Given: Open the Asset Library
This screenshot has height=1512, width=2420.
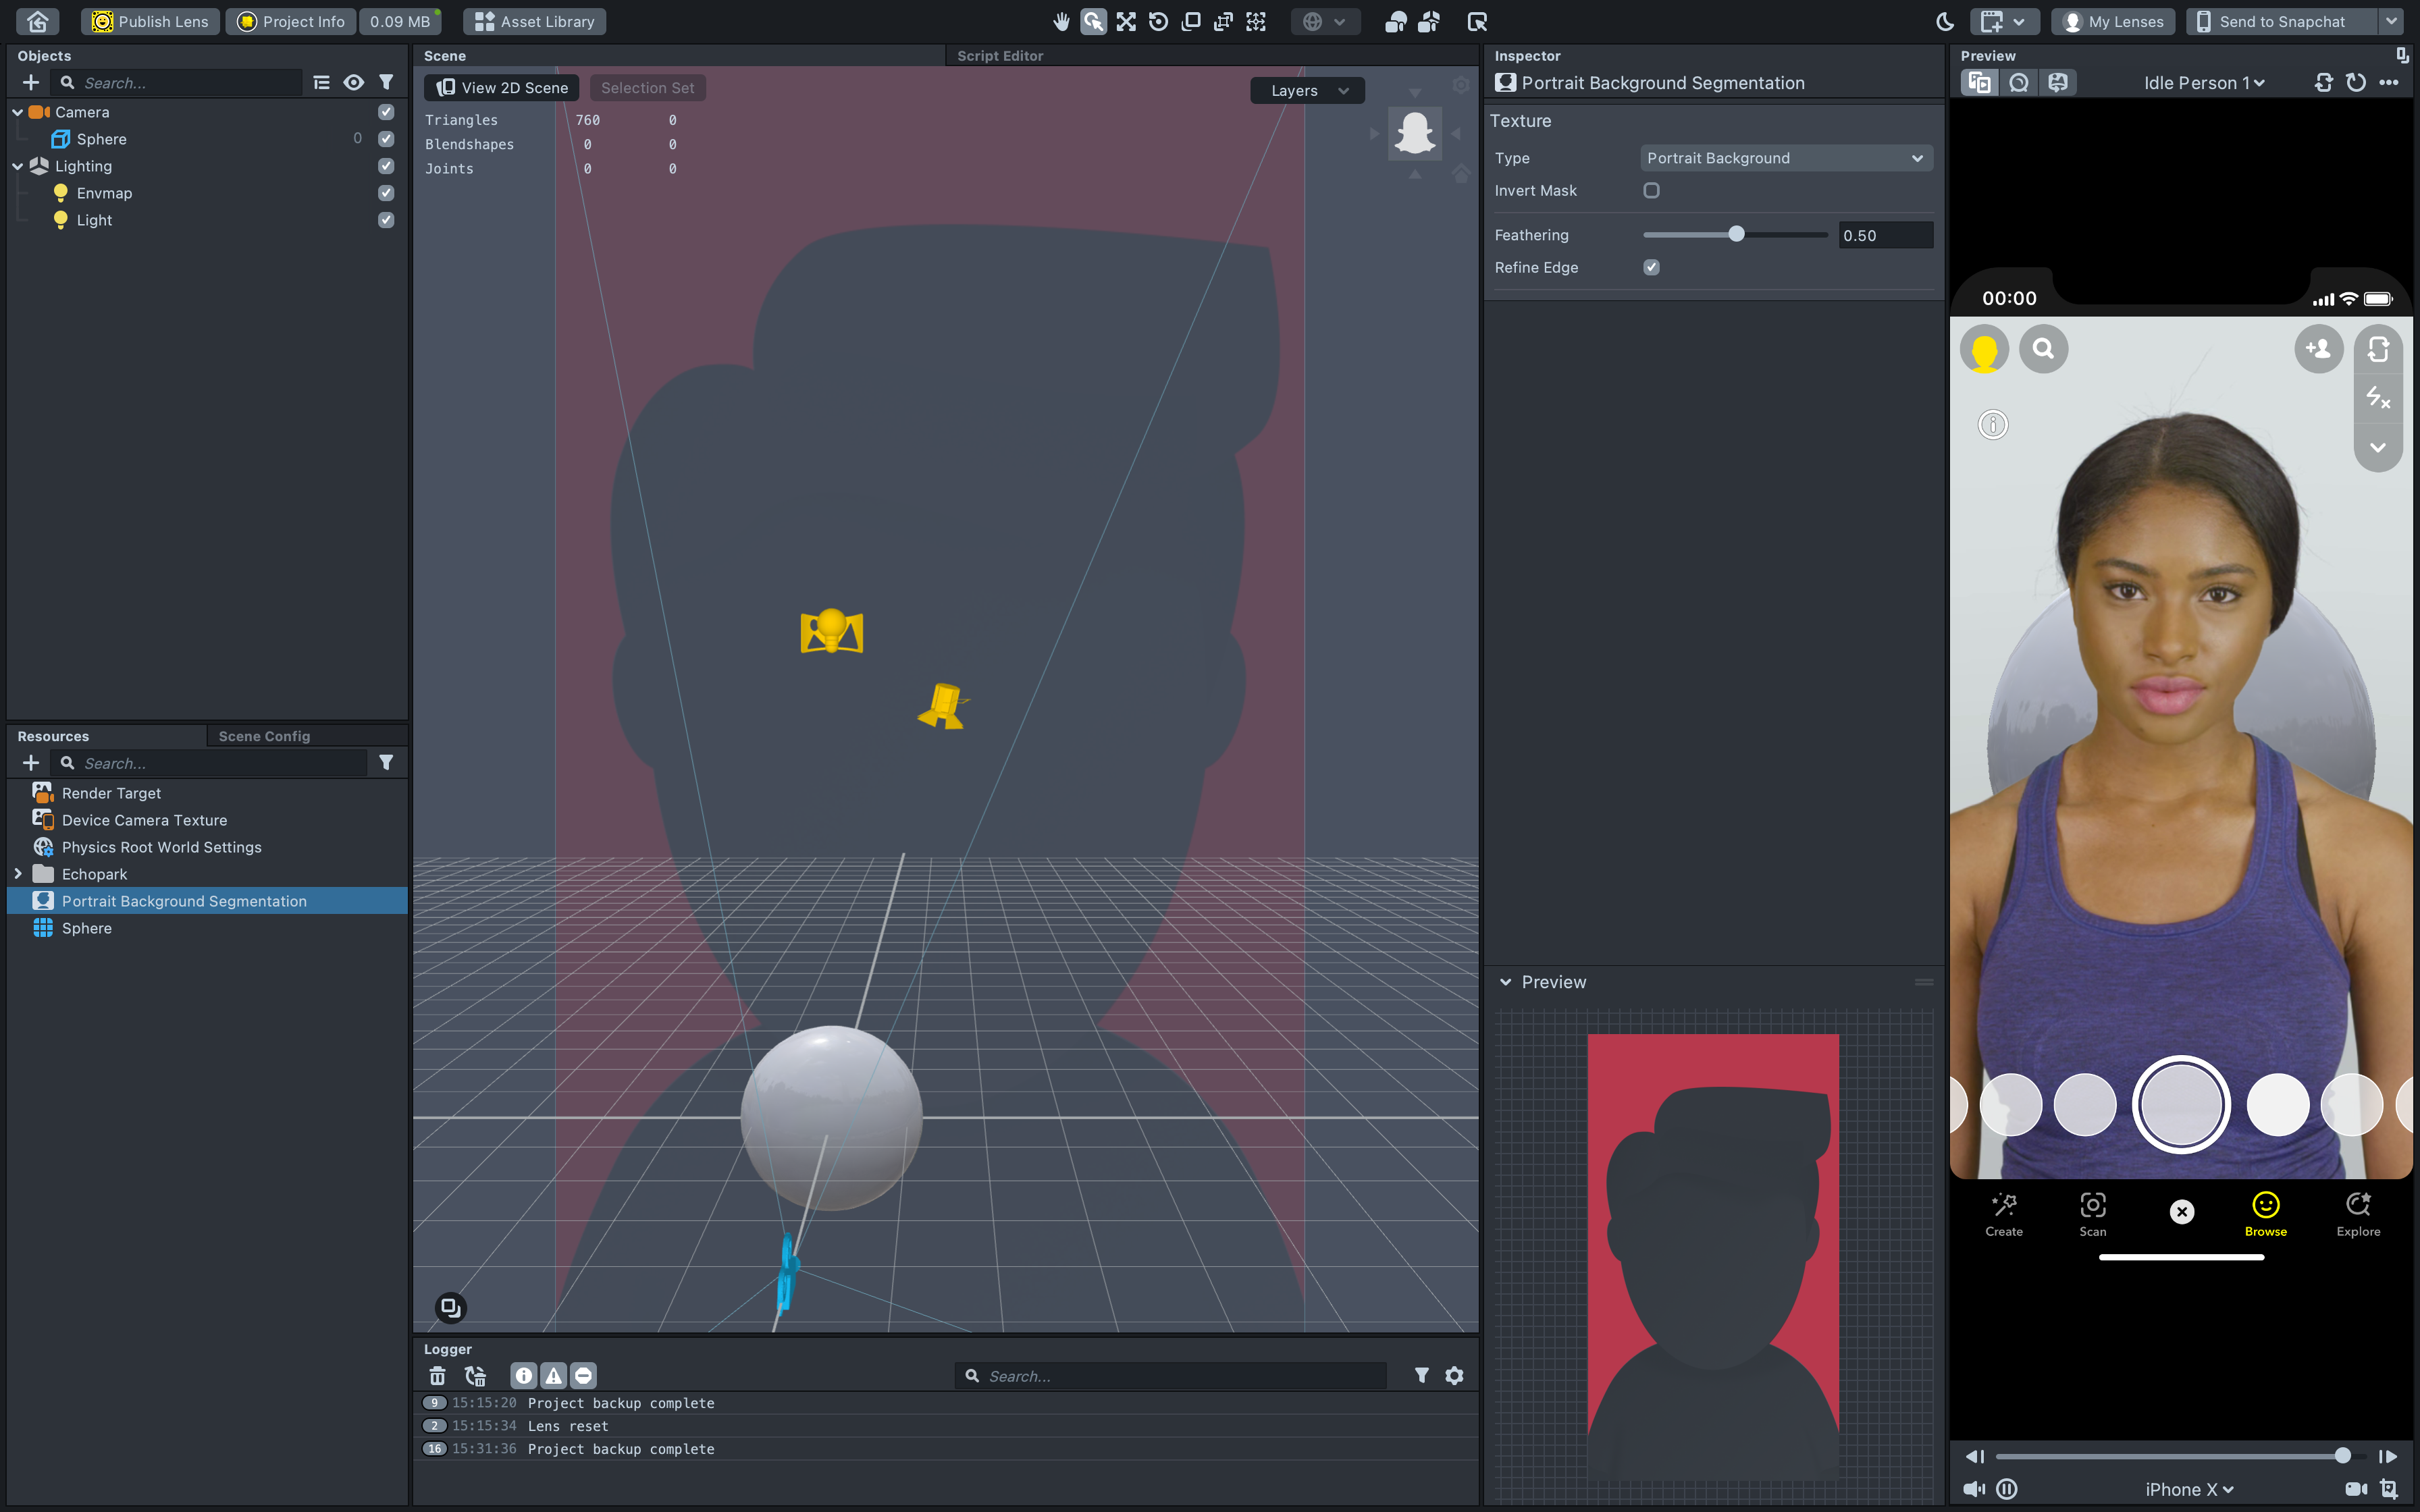Looking at the screenshot, I should point(535,21).
